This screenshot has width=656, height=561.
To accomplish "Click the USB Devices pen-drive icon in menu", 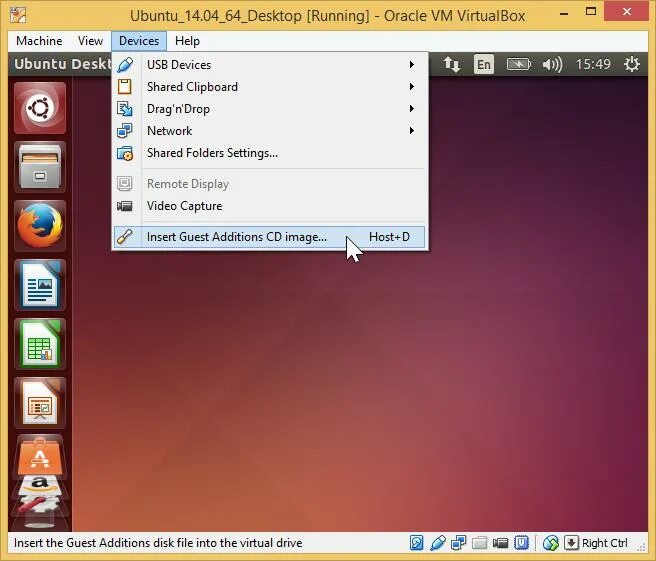I will [125, 65].
